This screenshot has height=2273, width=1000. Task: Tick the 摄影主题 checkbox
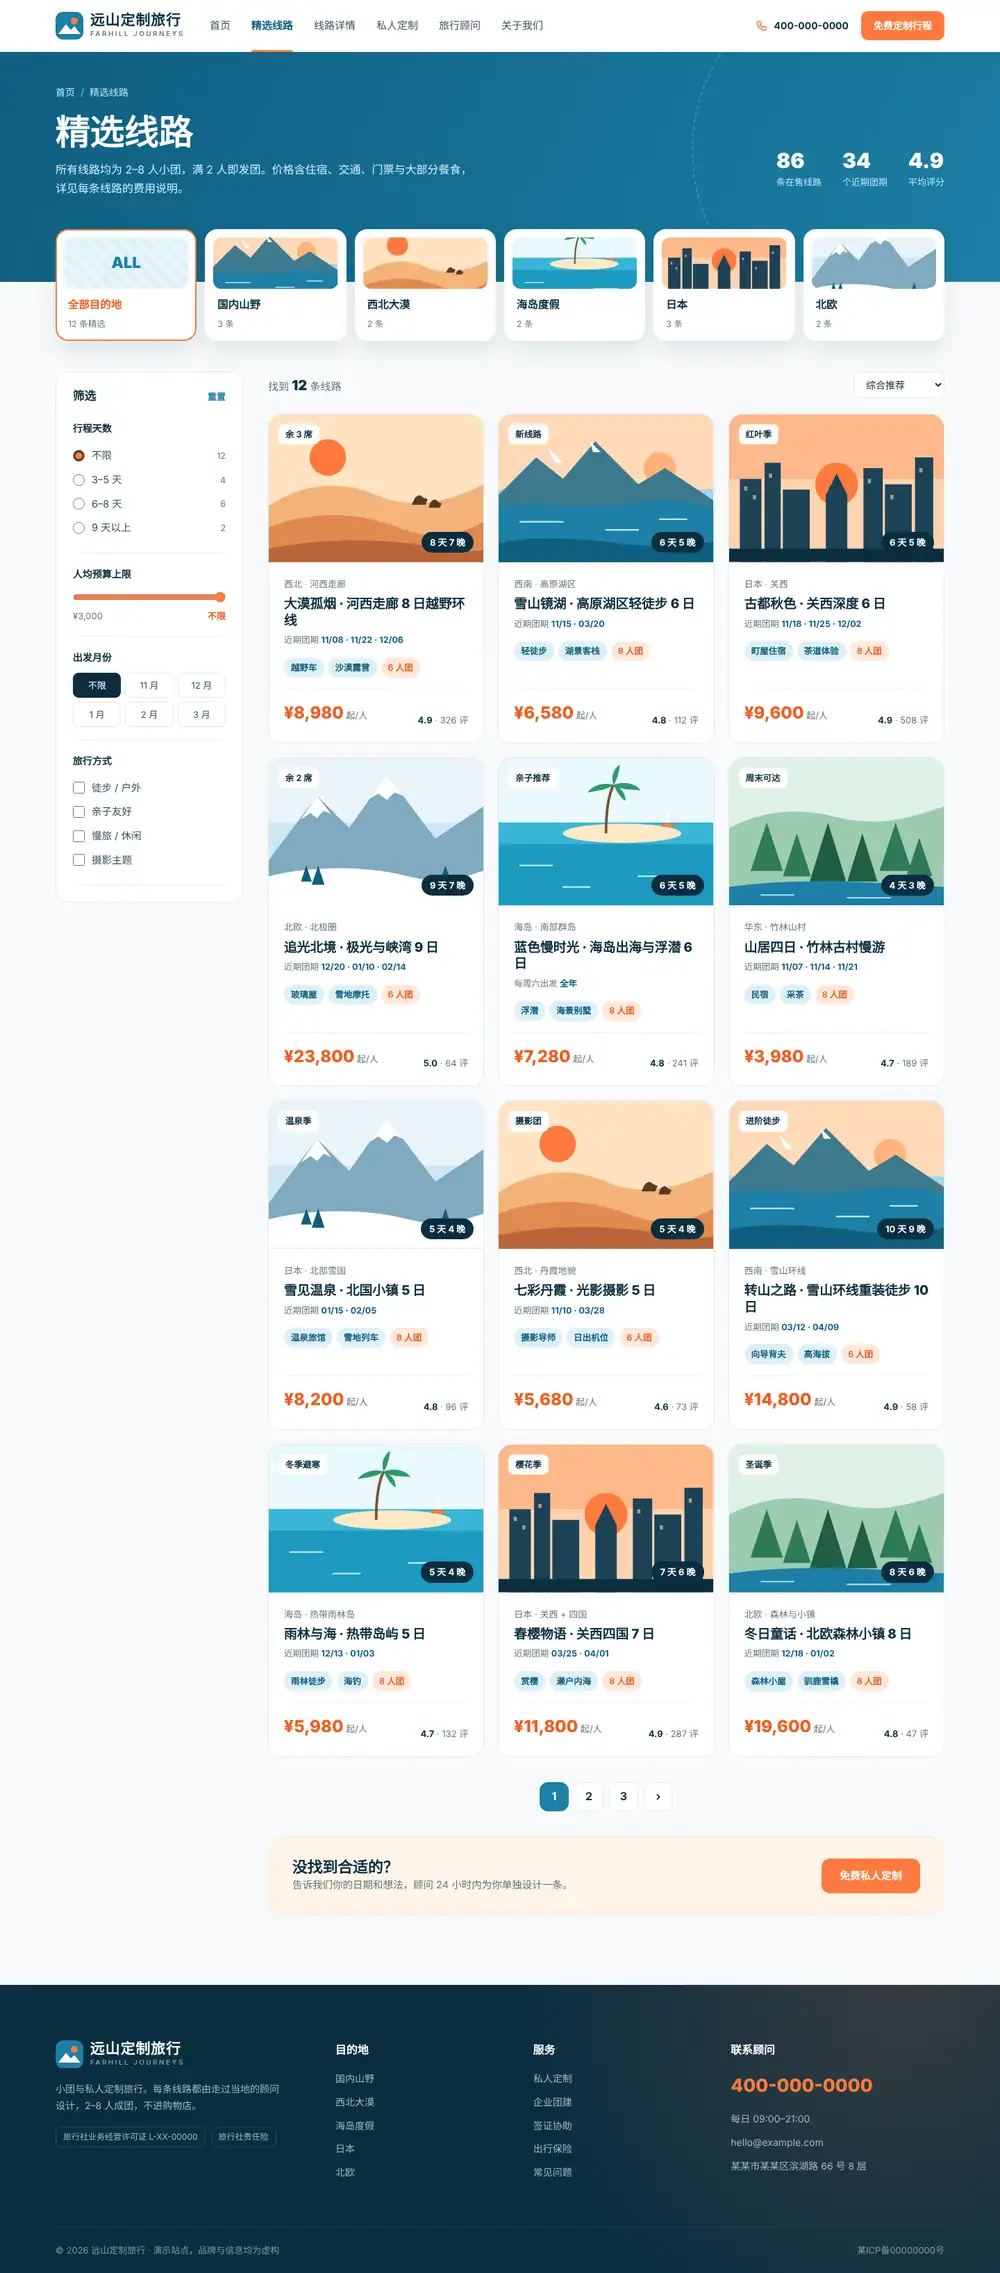[79, 860]
